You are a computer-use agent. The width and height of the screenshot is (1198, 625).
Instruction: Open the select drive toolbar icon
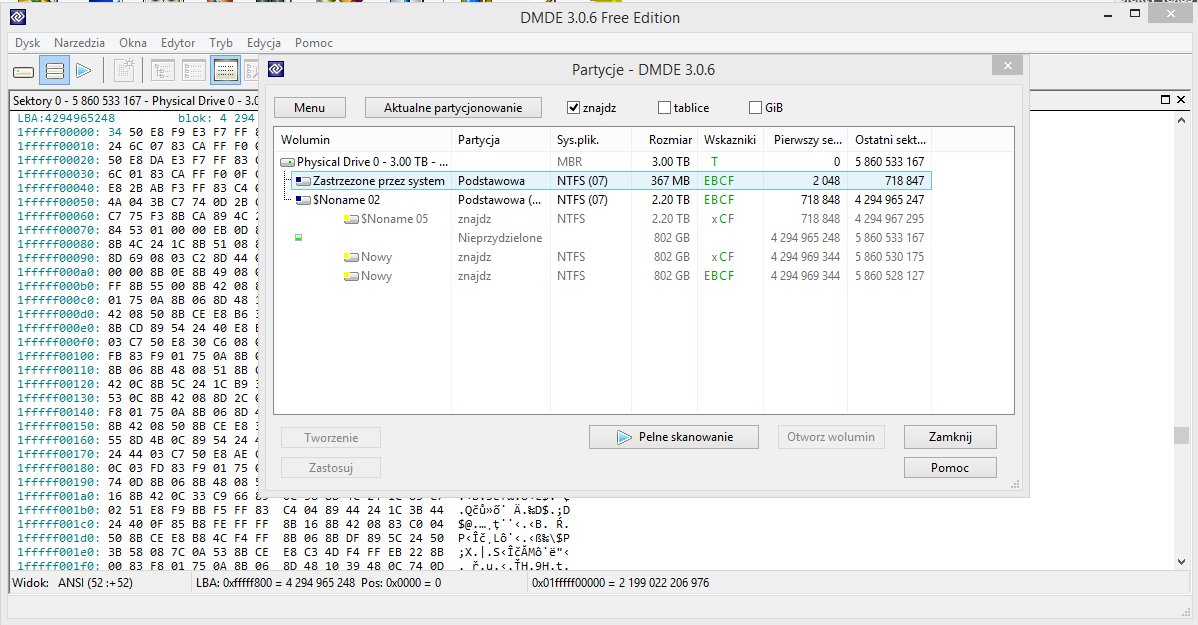coord(24,71)
